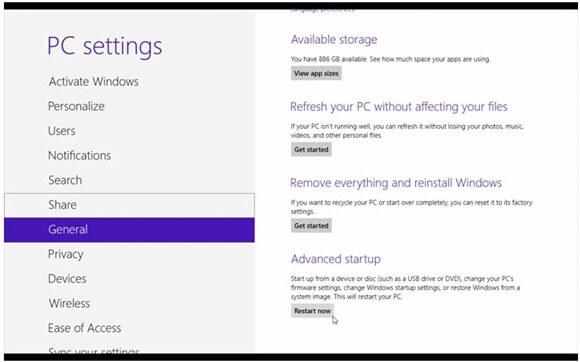Select the Share category
The height and width of the screenshot is (362, 580).
click(x=129, y=205)
